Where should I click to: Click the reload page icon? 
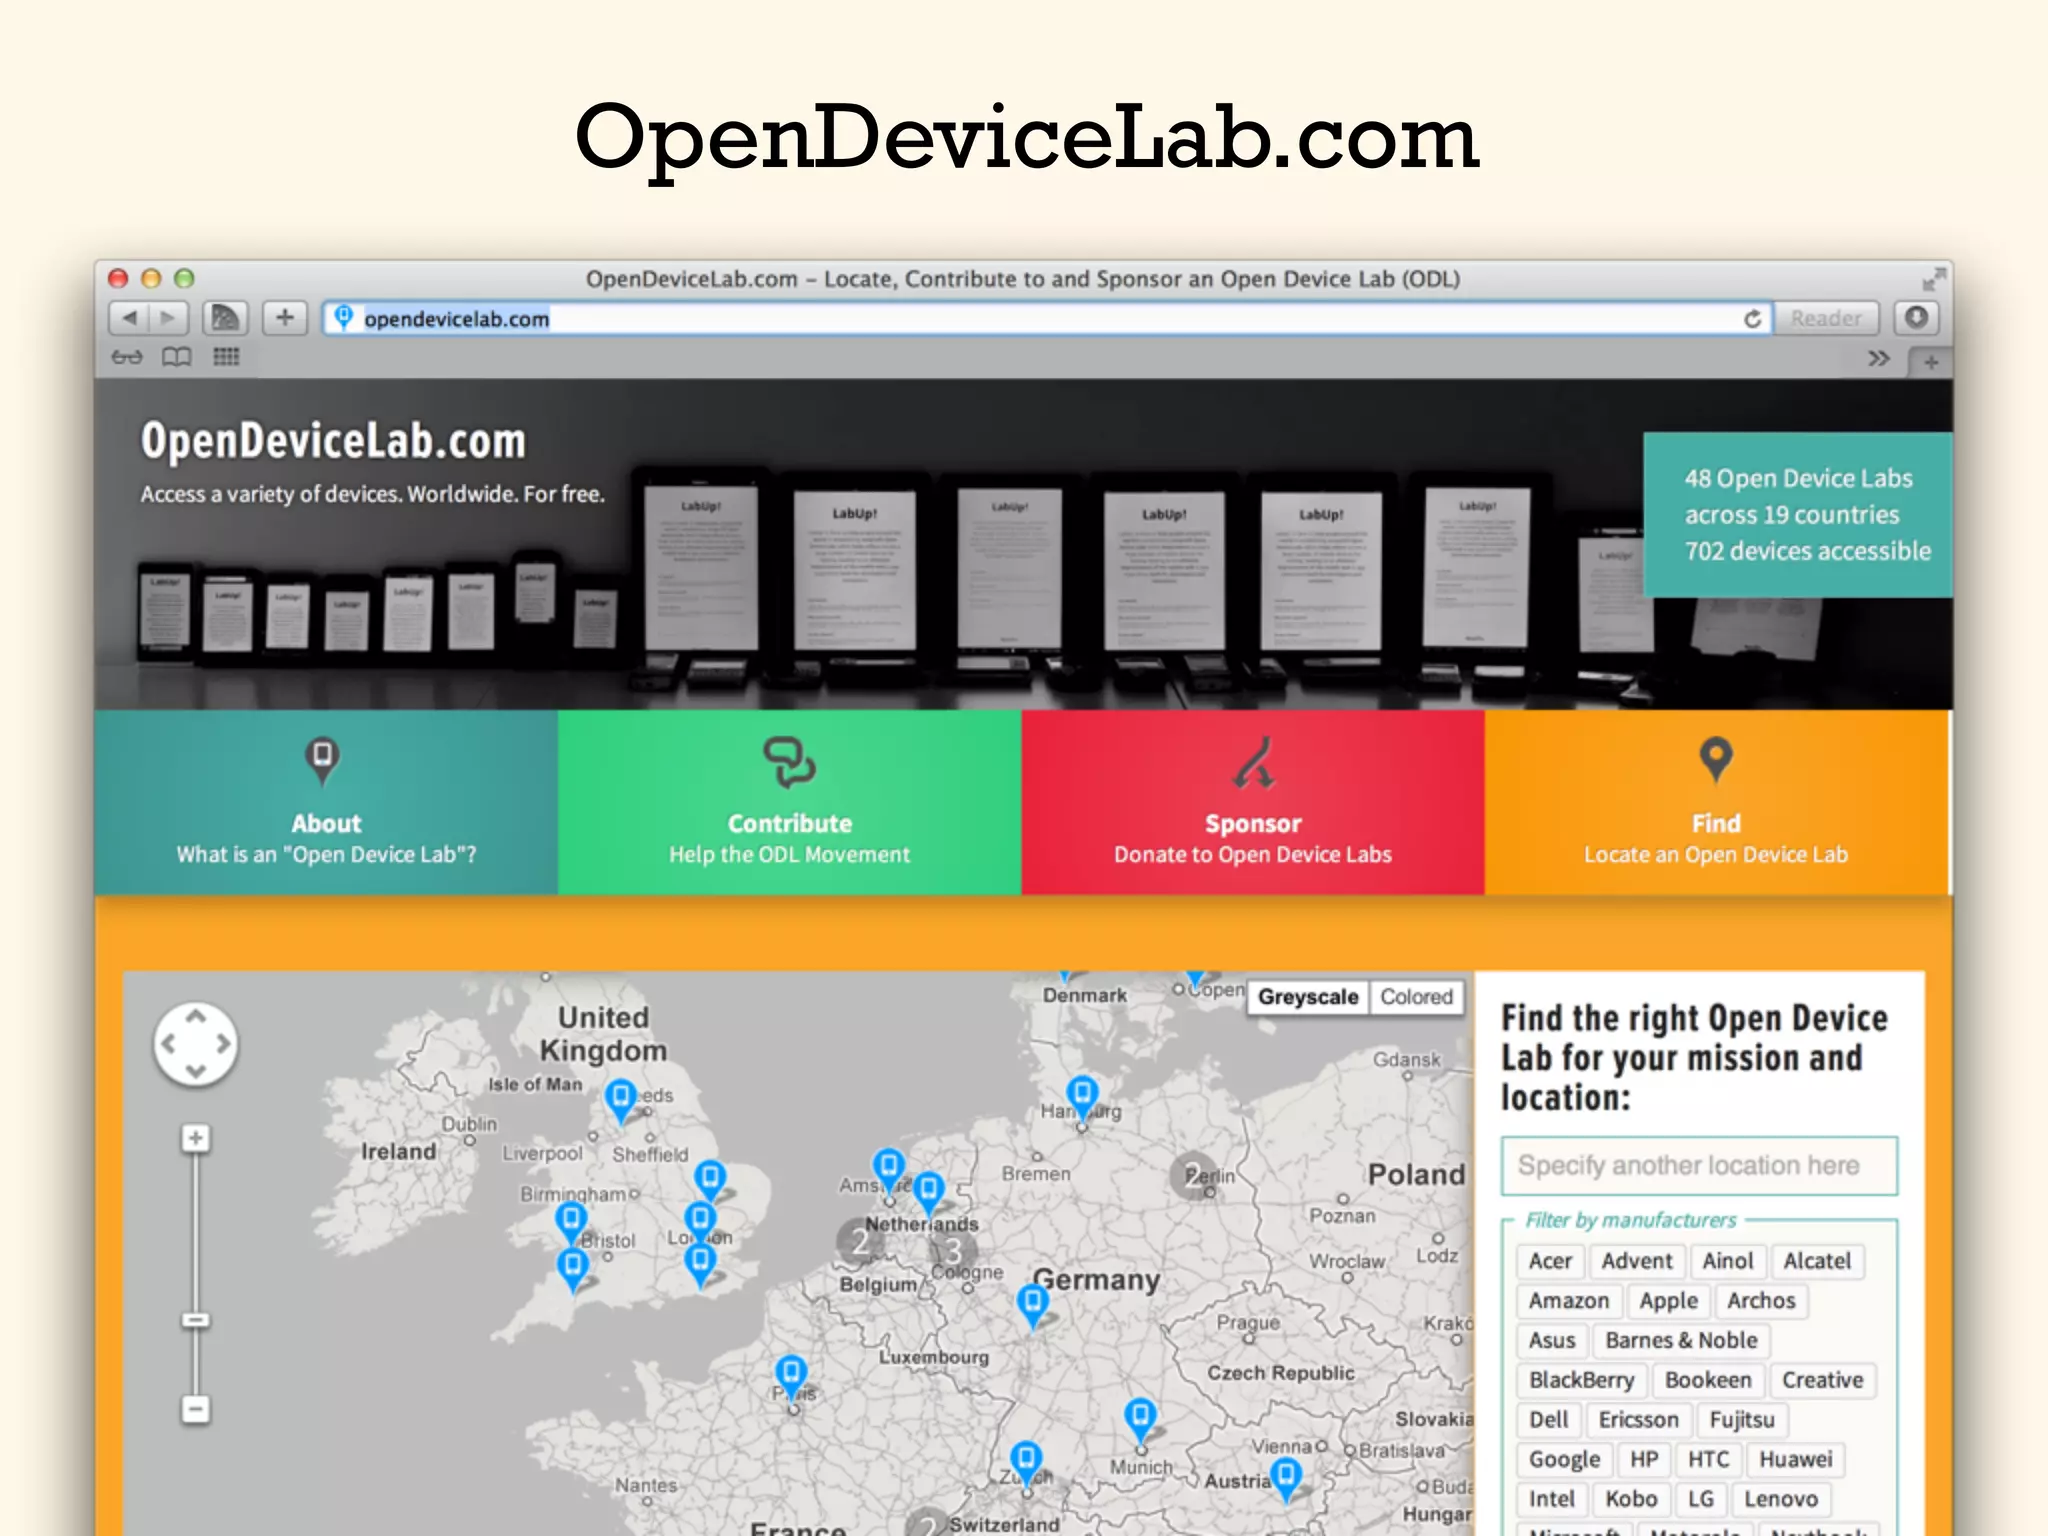(1752, 319)
